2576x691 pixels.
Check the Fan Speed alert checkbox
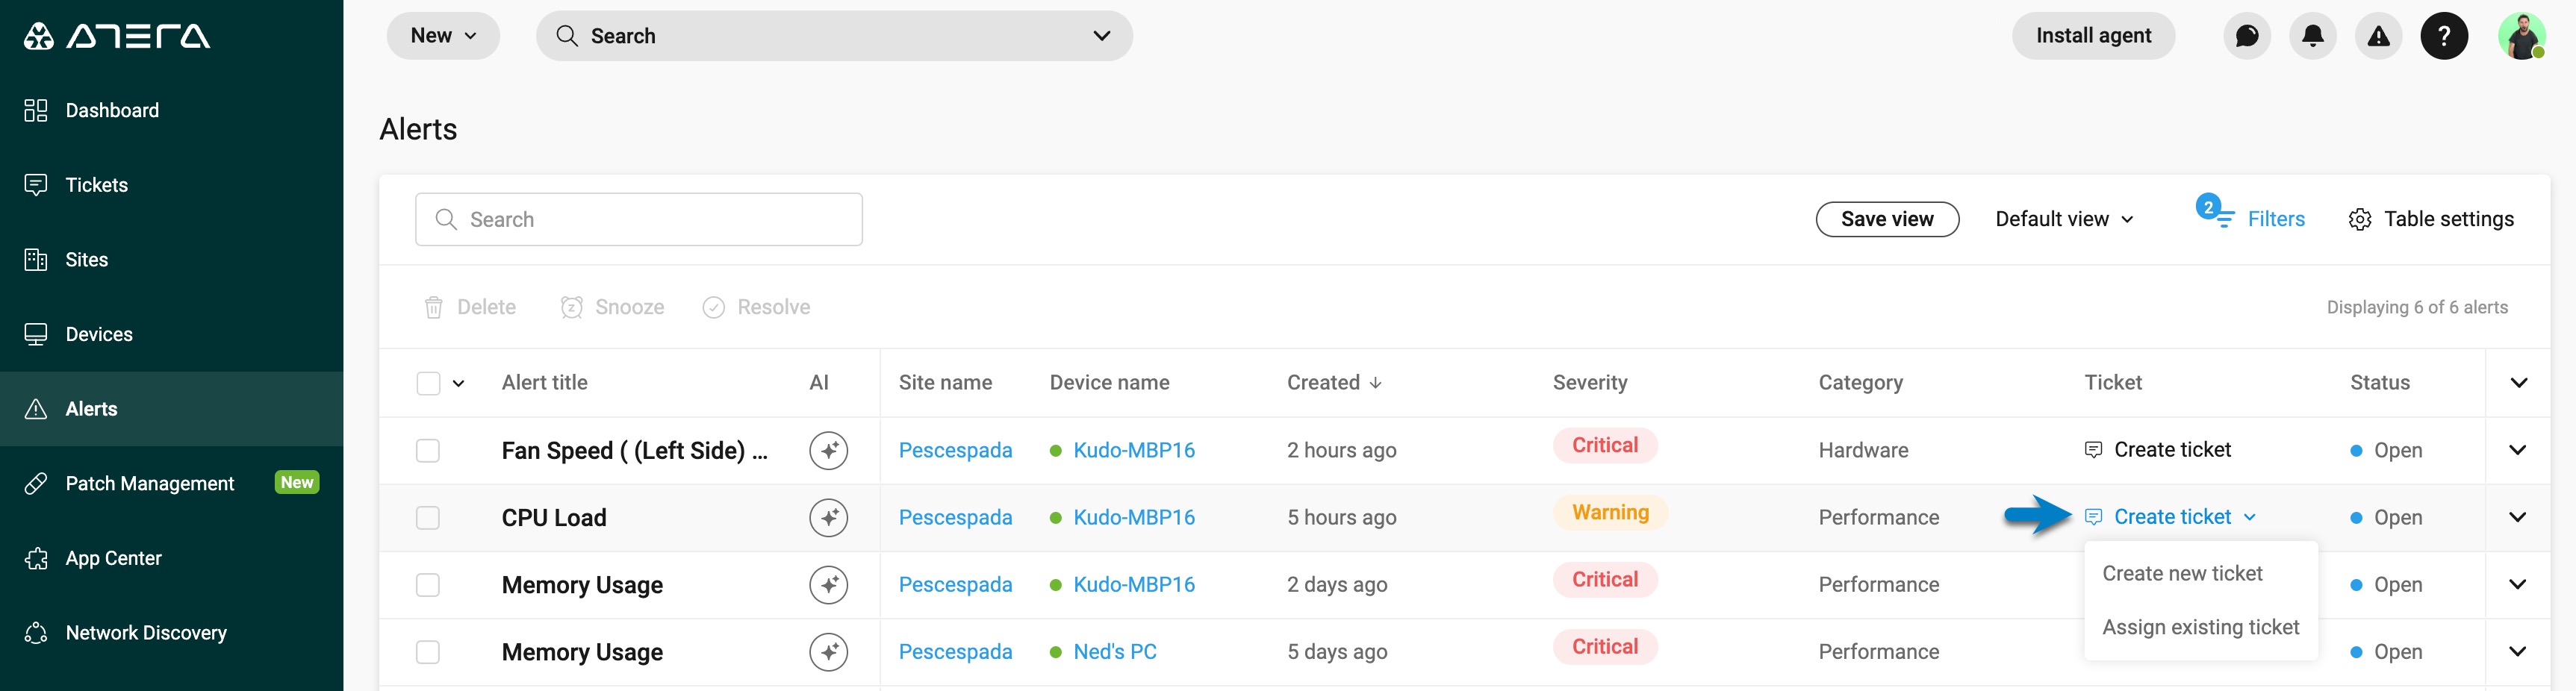pyautogui.click(x=428, y=451)
